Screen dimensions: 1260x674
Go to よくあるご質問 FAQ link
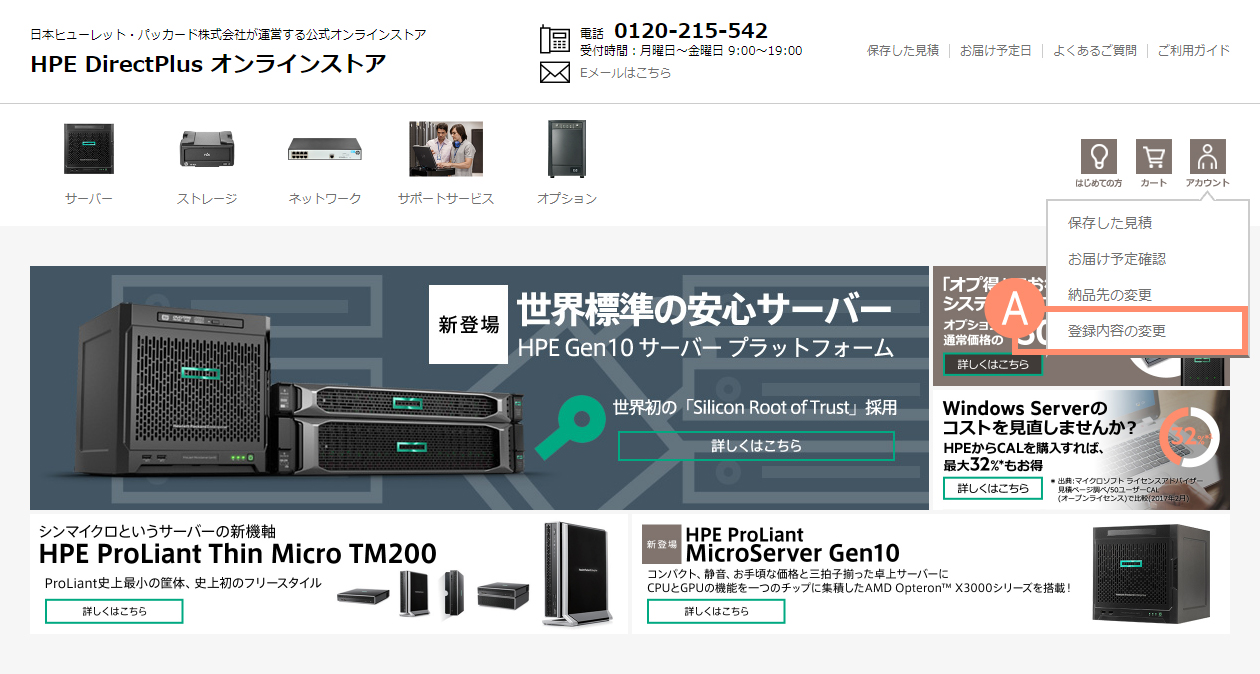1095,50
